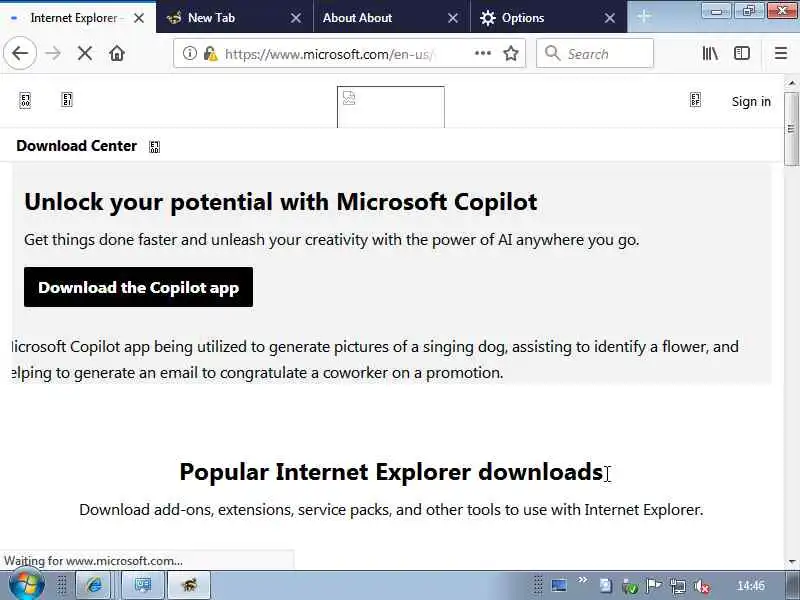
Task: Toggle the sidebar panel icon
Action: click(x=742, y=53)
